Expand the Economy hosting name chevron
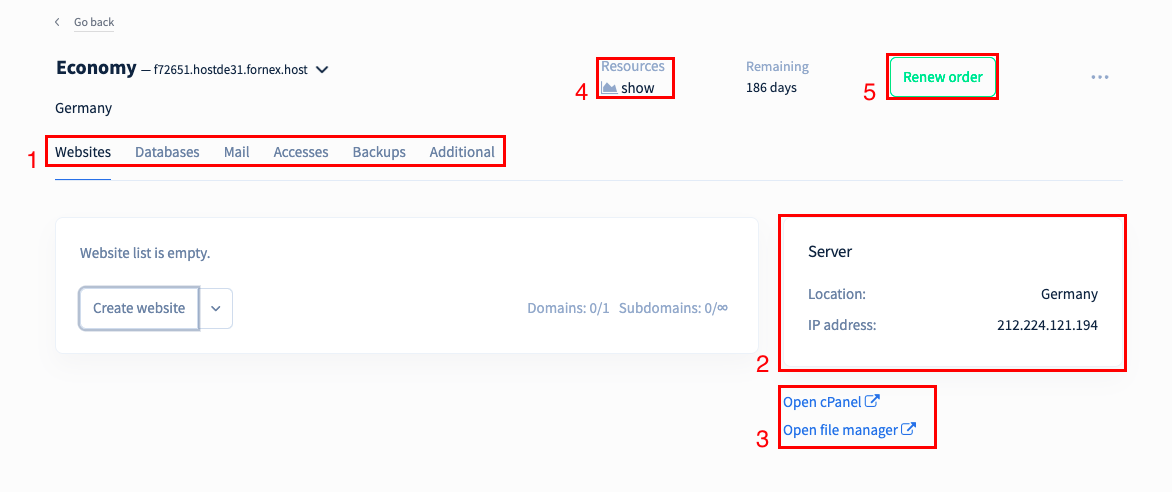The image size is (1172, 492). pos(322,70)
